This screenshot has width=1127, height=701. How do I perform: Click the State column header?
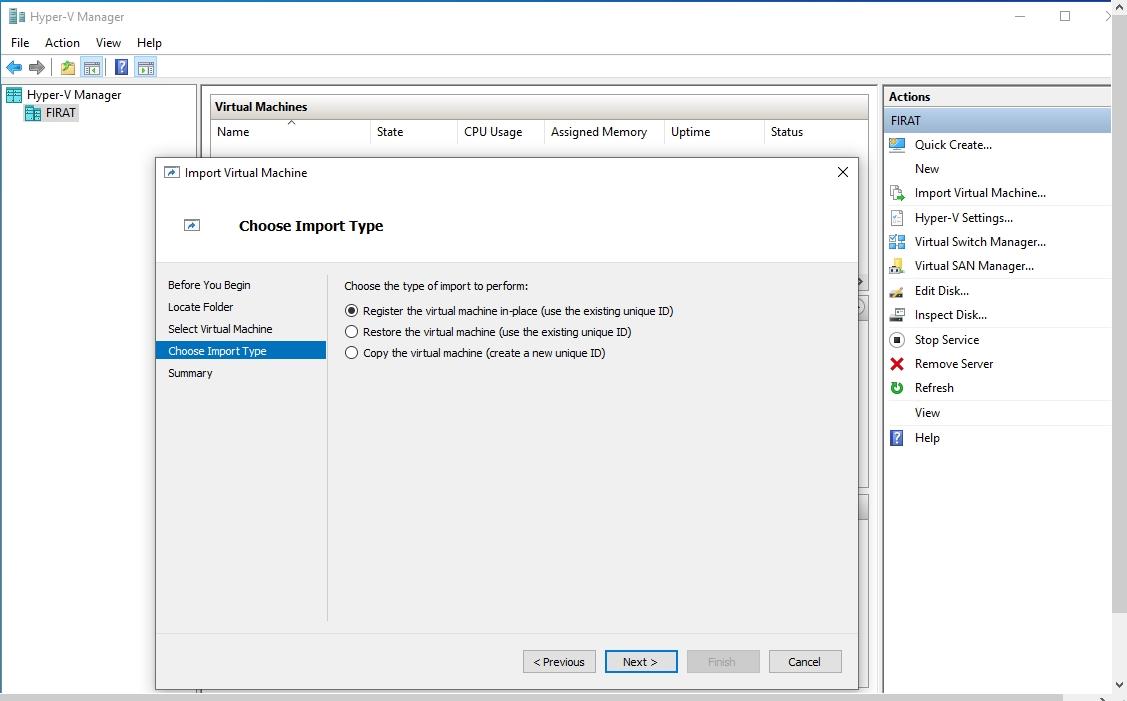coord(414,132)
